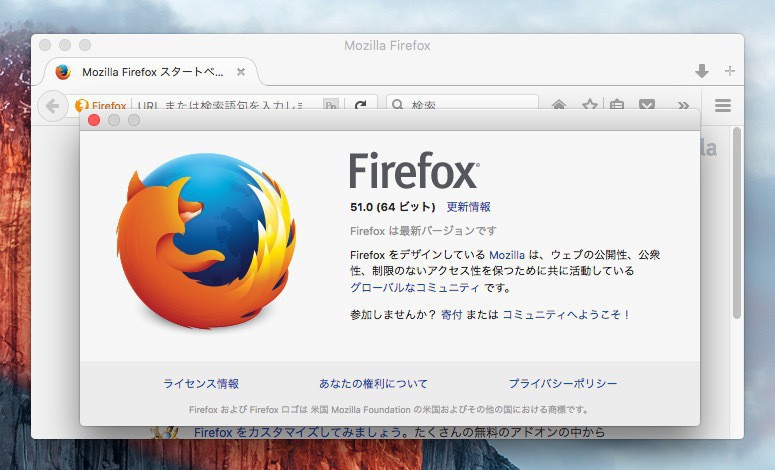Viewport: 775px width, 470px height.
Task: Open the 更新情報 link
Action: 469,207
